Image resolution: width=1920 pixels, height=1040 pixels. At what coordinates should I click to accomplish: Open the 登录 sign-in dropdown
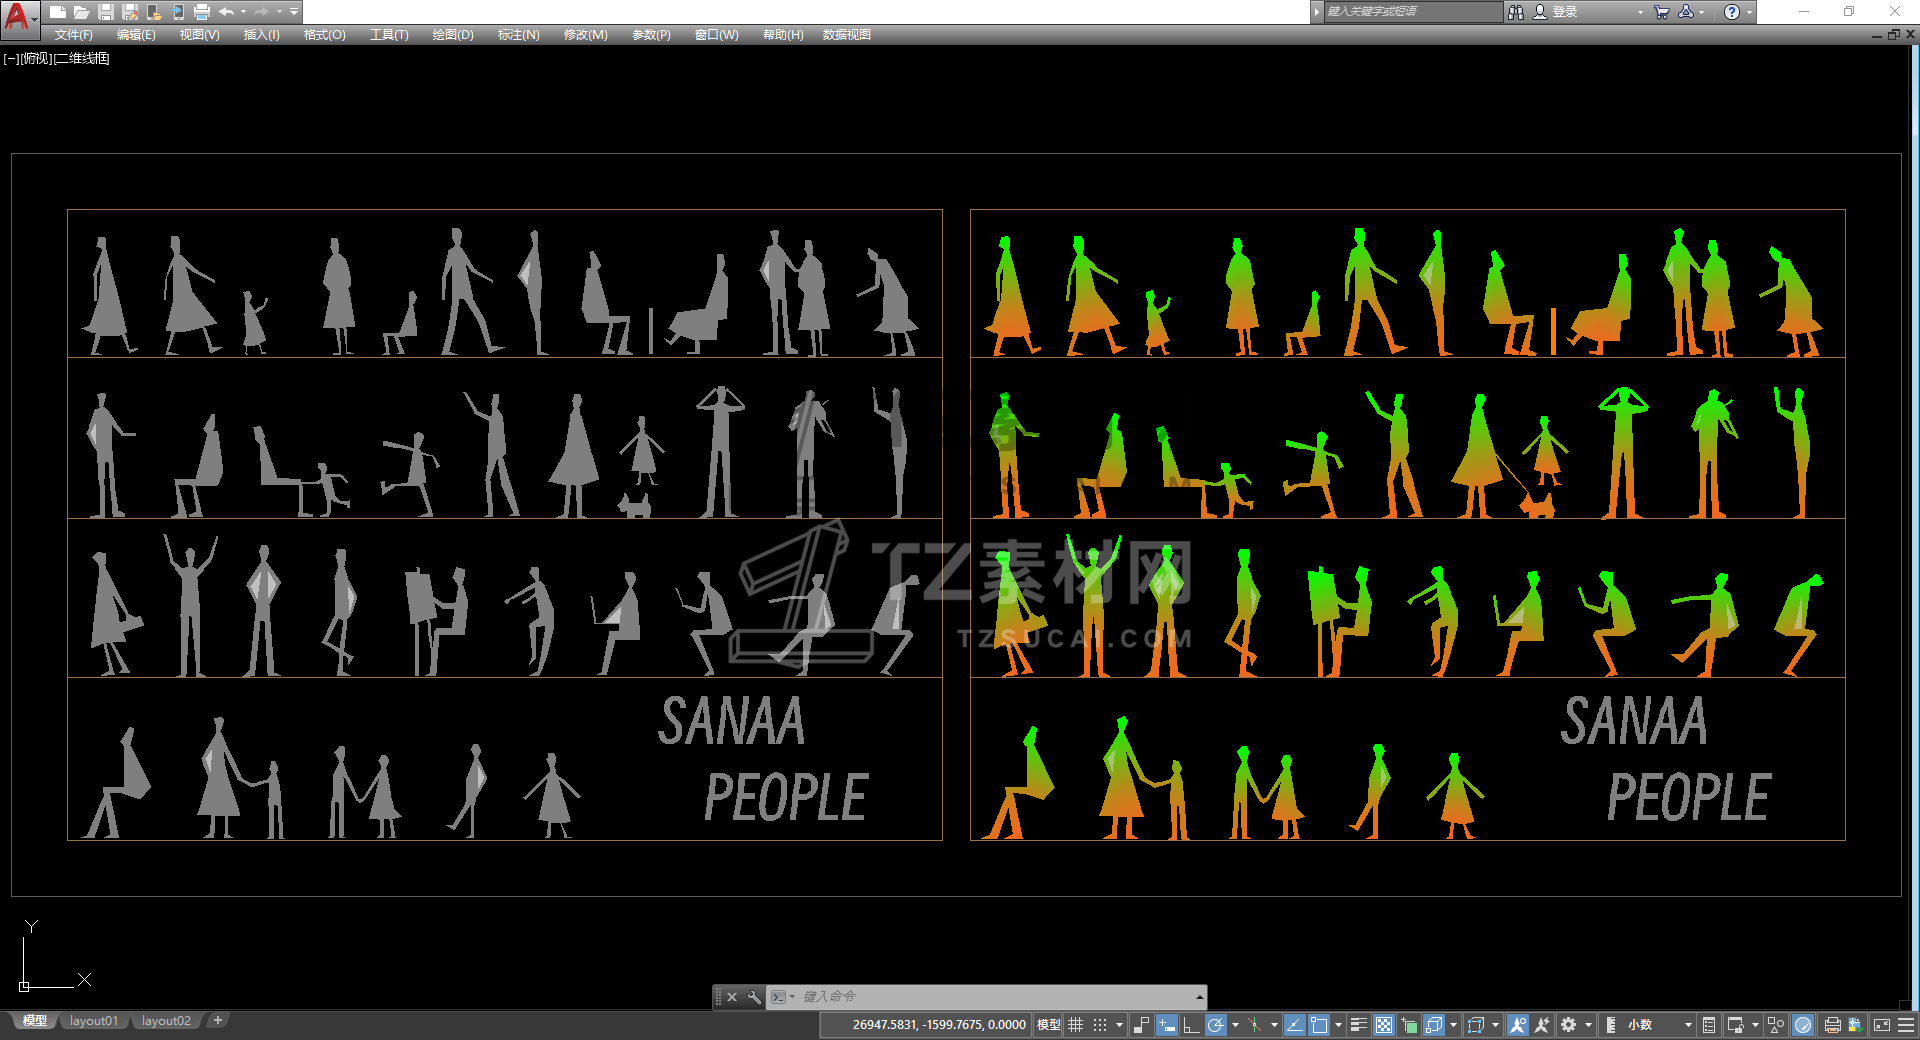click(x=1640, y=12)
